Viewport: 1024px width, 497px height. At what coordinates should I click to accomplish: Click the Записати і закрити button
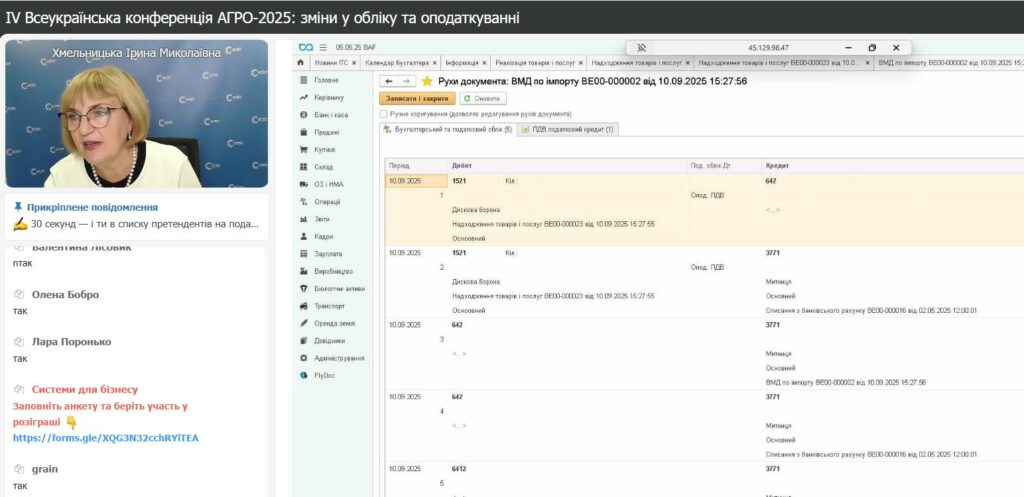click(417, 98)
